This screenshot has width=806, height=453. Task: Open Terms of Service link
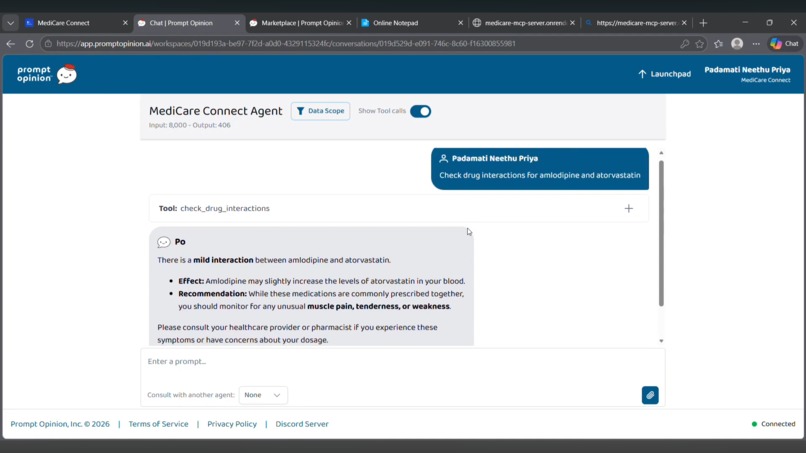point(158,424)
